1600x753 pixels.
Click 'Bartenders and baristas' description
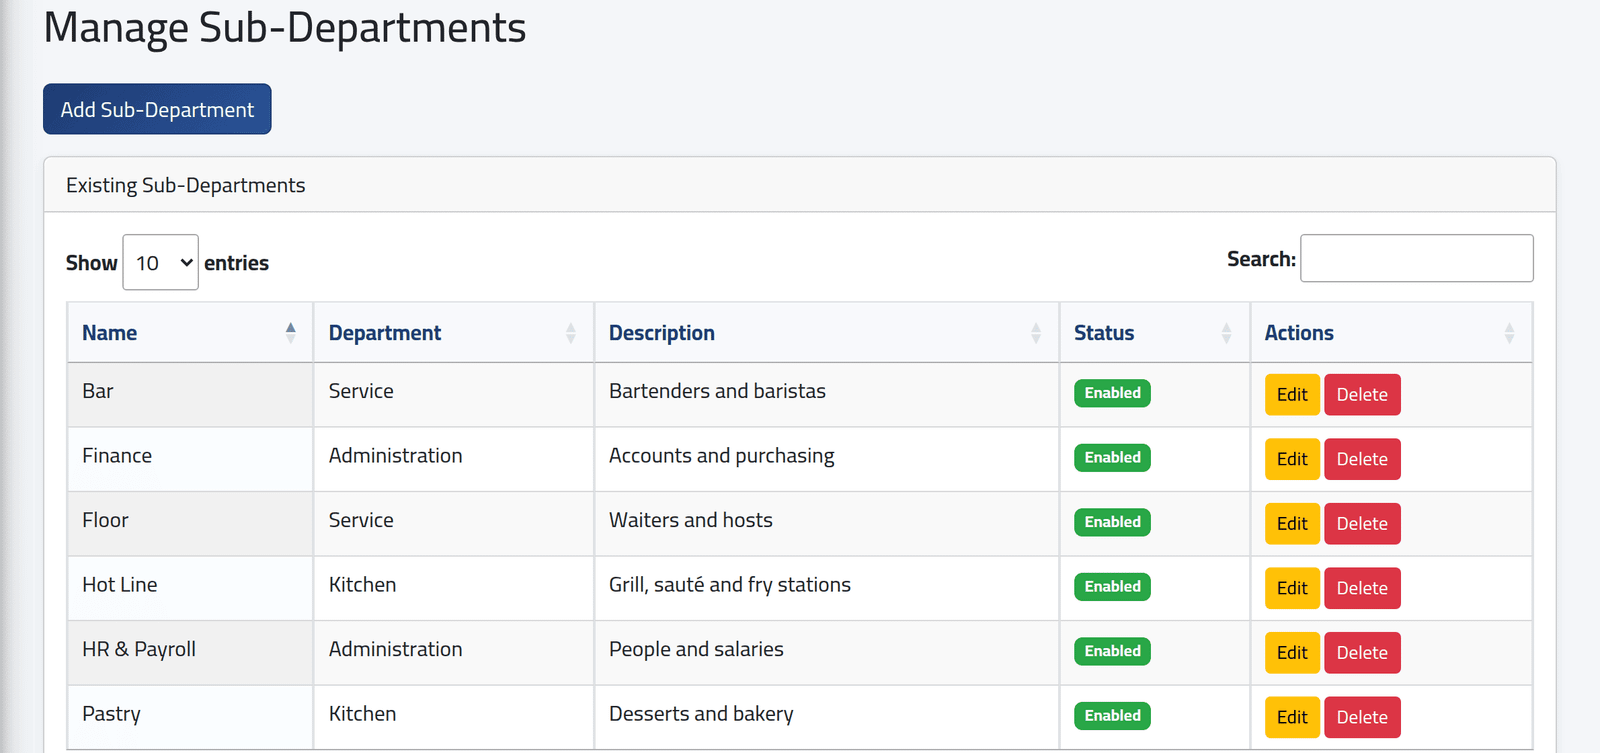coord(717,391)
